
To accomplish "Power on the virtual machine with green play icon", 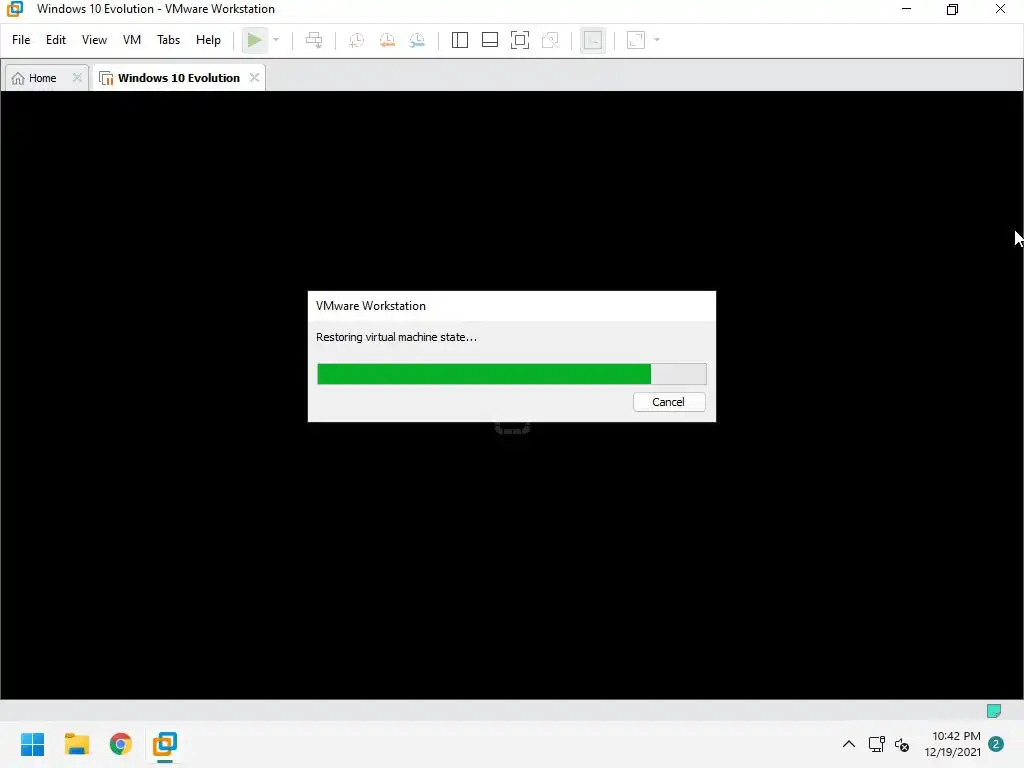I will pos(255,40).
